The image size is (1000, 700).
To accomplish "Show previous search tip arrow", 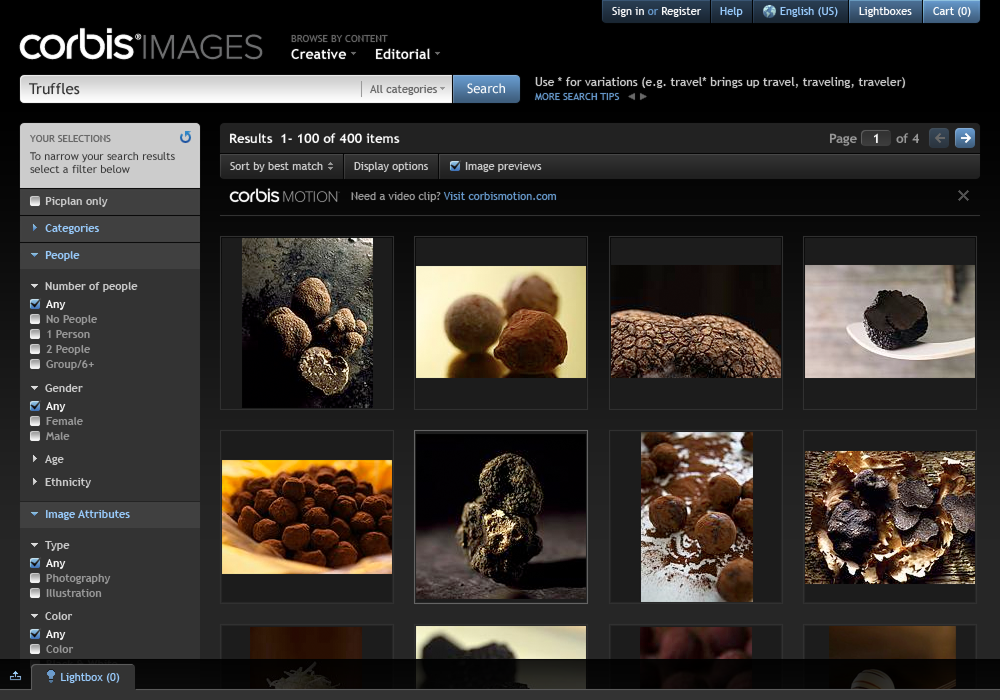I will (x=631, y=97).
